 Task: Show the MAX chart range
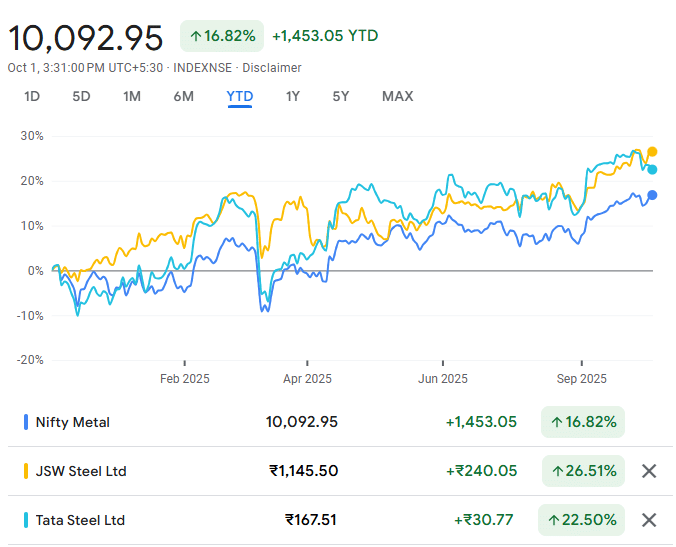(x=397, y=97)
